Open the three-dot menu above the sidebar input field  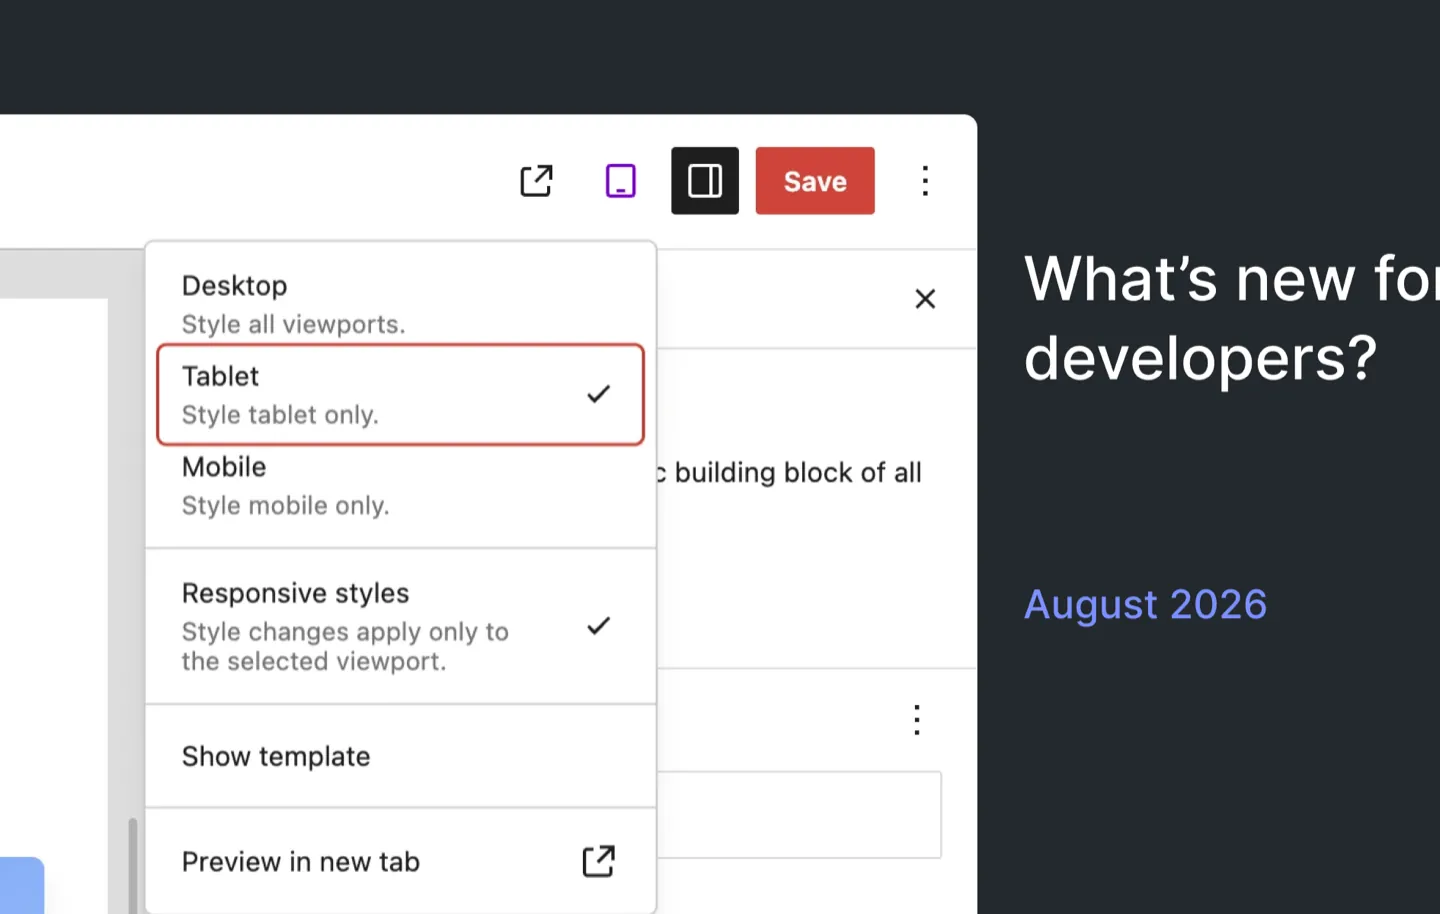point(916,720)
